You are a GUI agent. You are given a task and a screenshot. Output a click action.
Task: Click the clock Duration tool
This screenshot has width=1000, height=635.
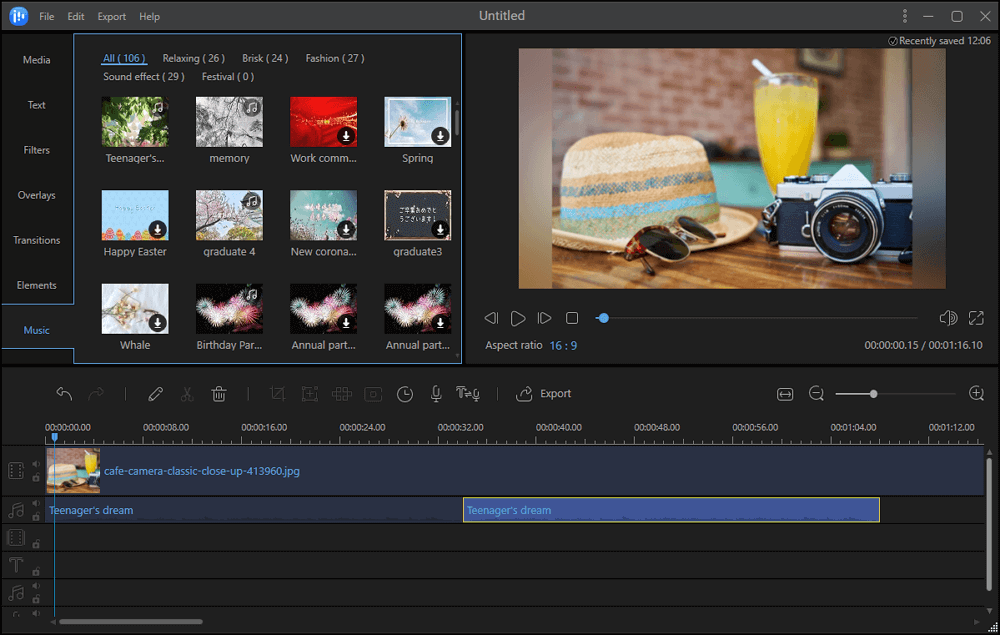click(405, 394)
